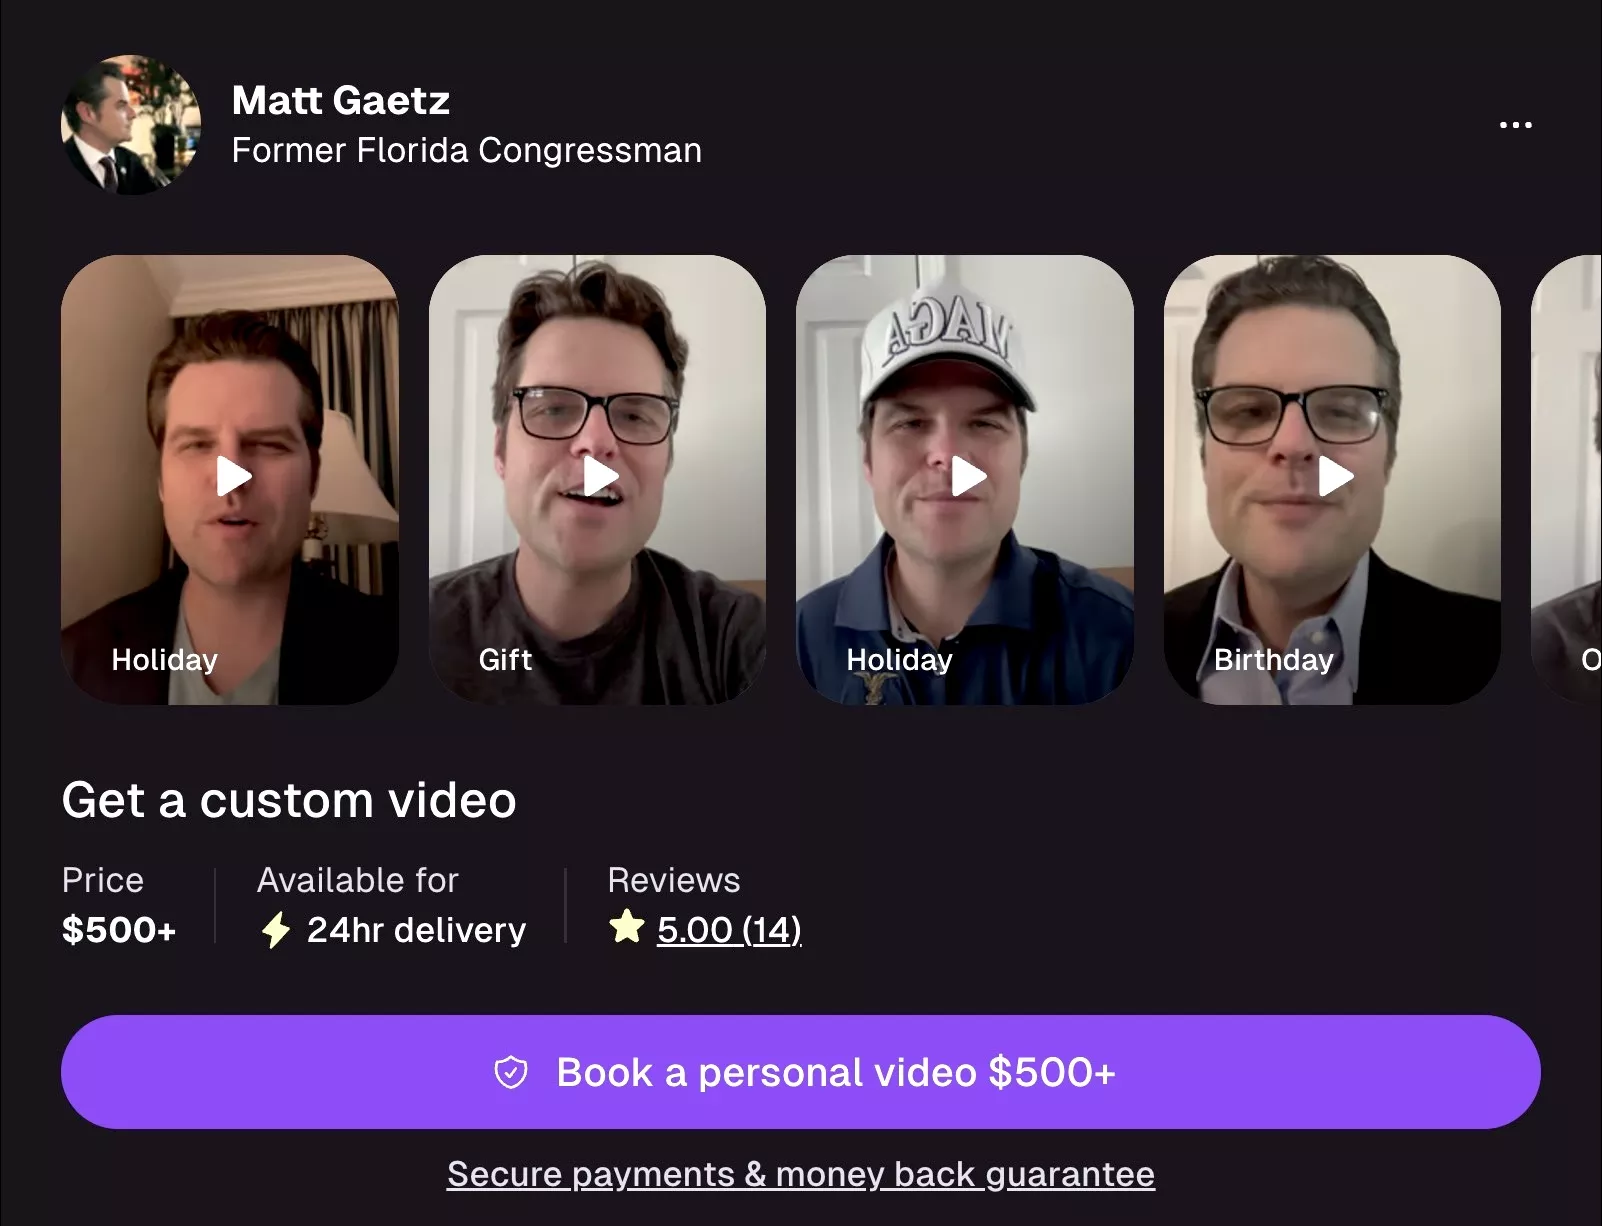The image size is (1602, 1226).
Task: Click the round profile picture avatar
Action: (131, 125)
